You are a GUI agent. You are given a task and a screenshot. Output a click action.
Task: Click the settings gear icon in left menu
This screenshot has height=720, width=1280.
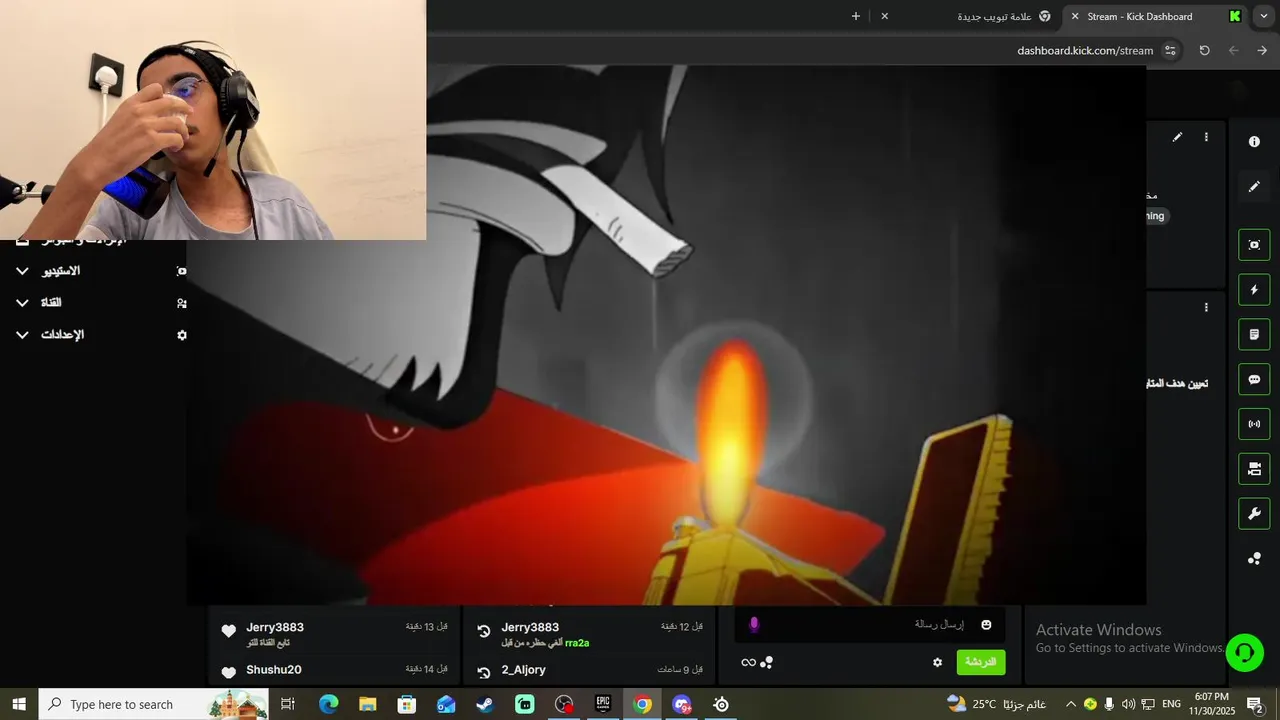click(x=181, y=335)
